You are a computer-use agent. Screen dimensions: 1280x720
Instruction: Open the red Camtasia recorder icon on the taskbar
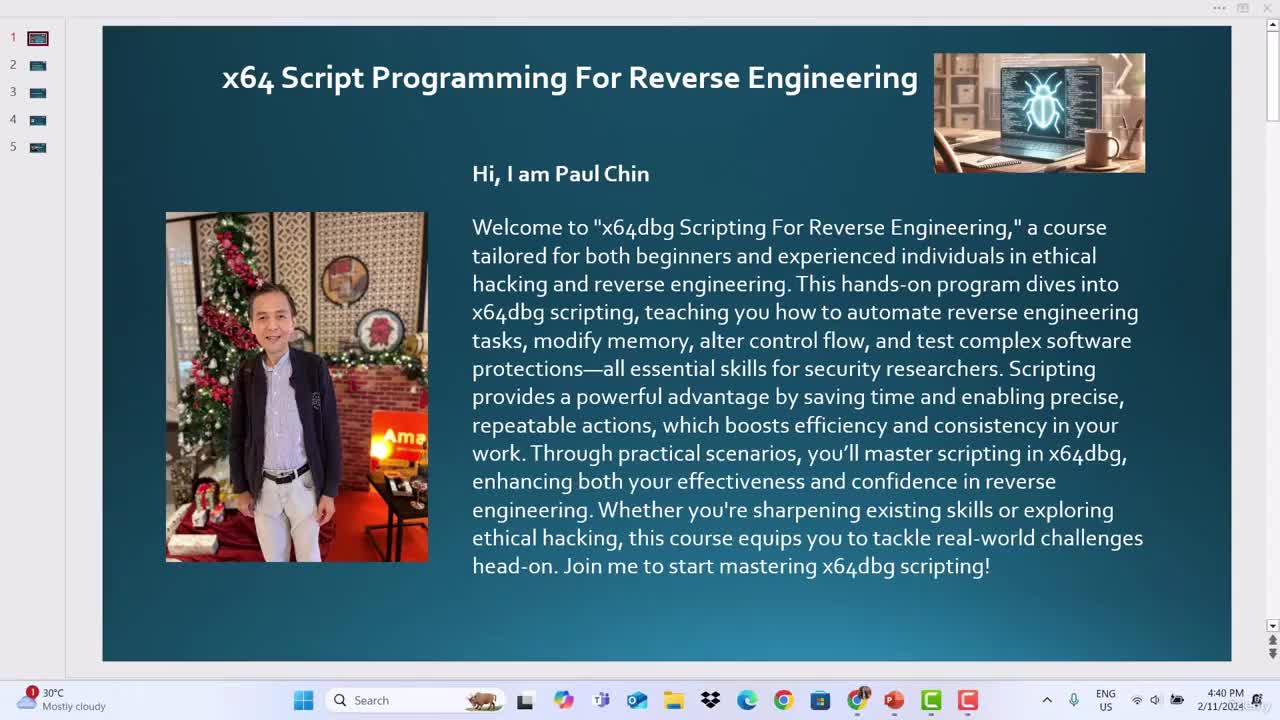[968, 700]
